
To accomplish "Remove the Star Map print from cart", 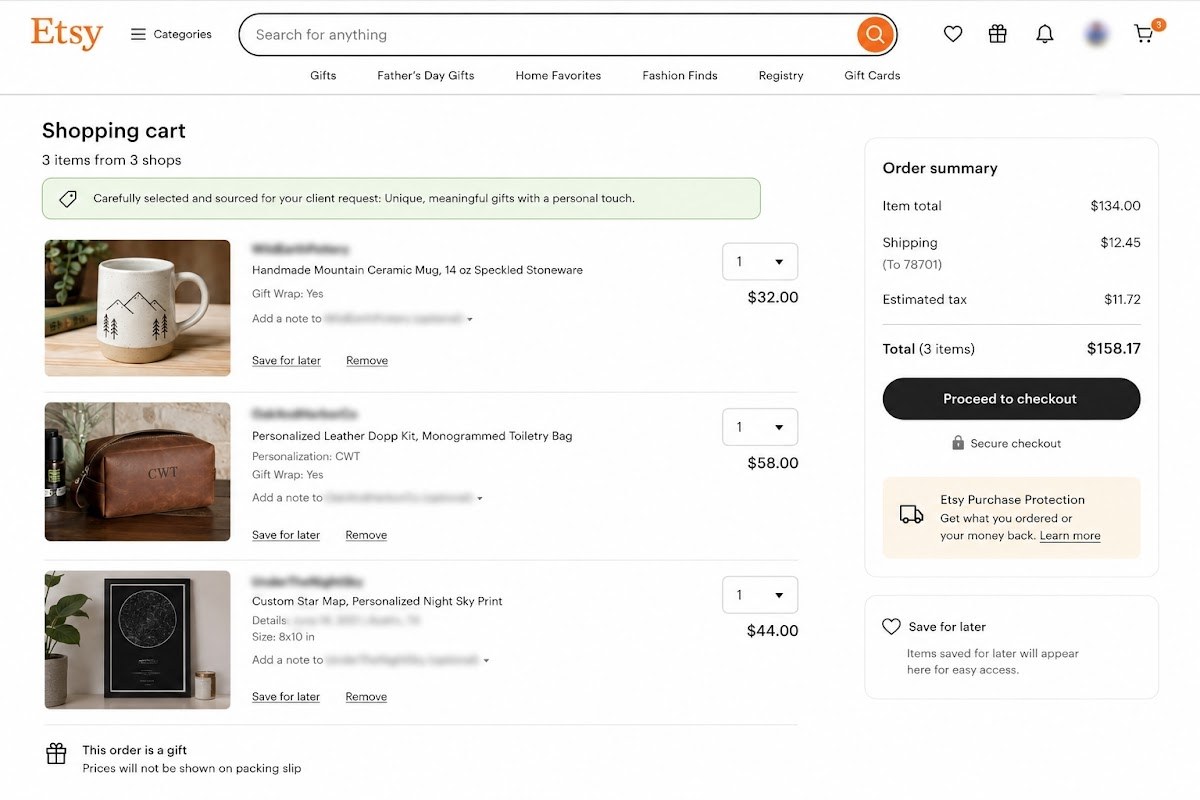I will pyautogui.click(x=366, y=697).
